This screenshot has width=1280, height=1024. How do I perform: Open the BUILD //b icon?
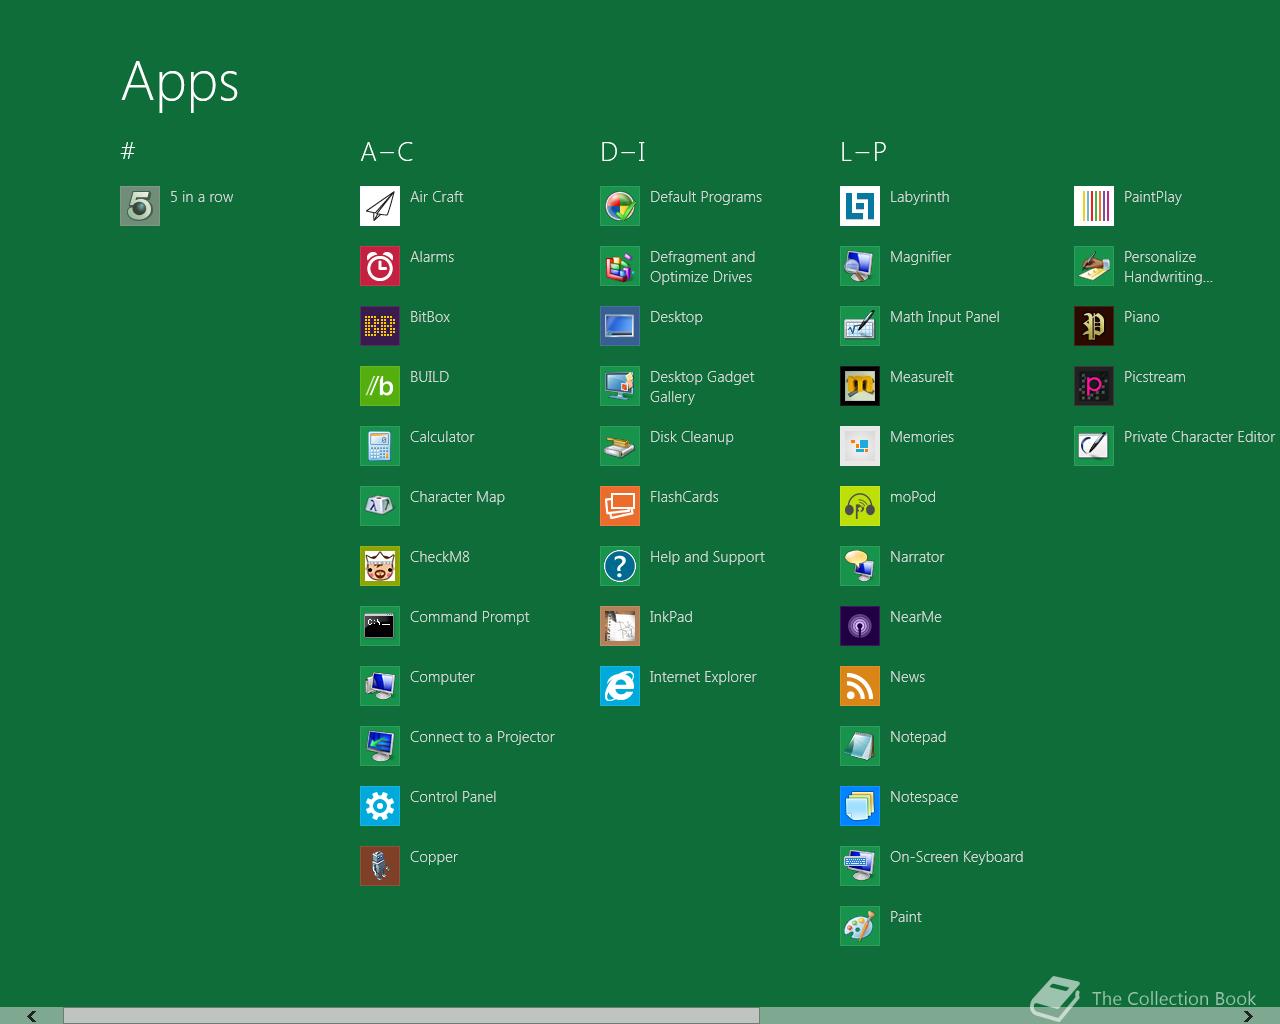[x=380, y=386]
